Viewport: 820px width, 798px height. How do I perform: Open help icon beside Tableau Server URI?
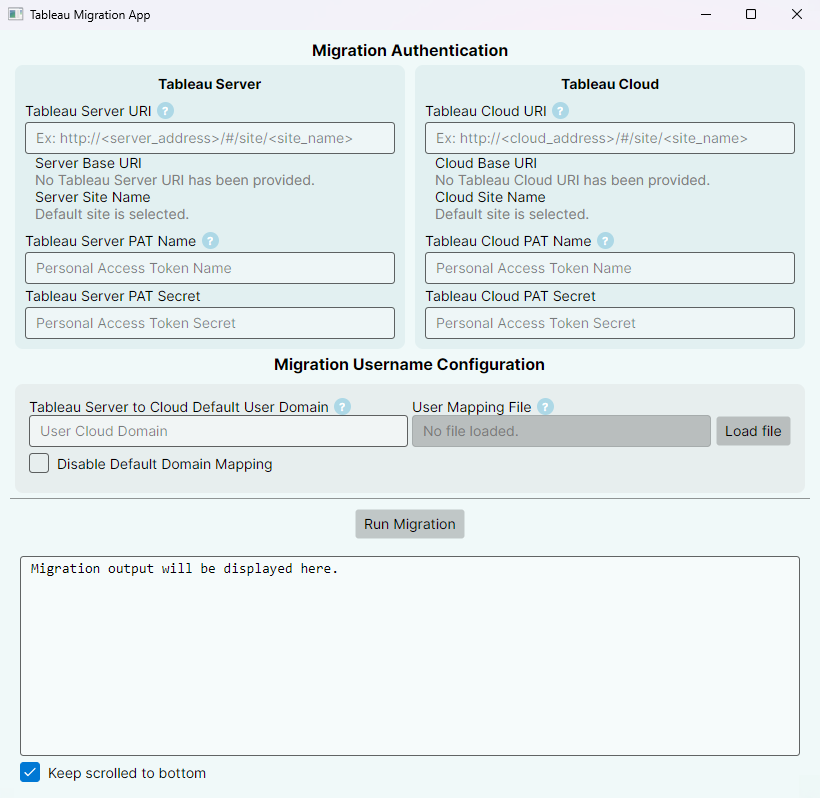165,111
